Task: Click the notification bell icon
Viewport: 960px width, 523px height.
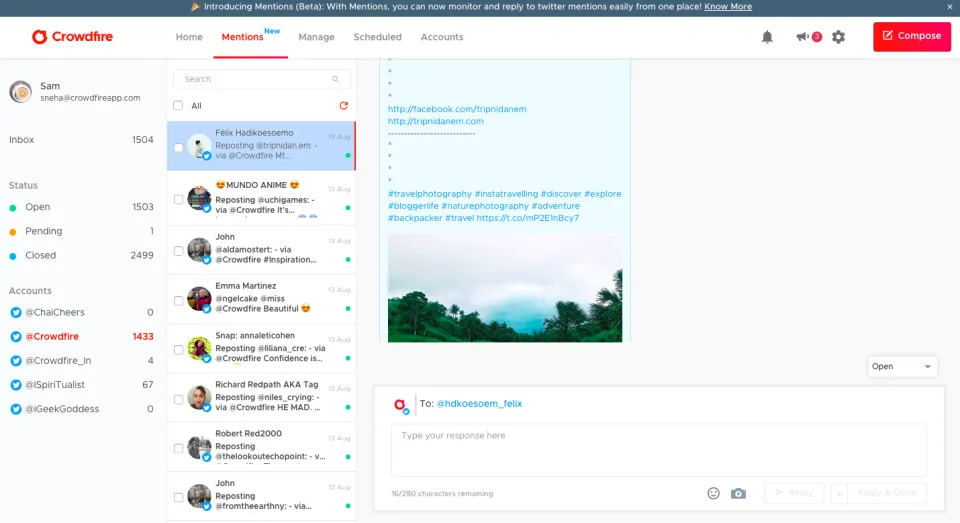Action: pyautogui.click(x=767, y=37)
